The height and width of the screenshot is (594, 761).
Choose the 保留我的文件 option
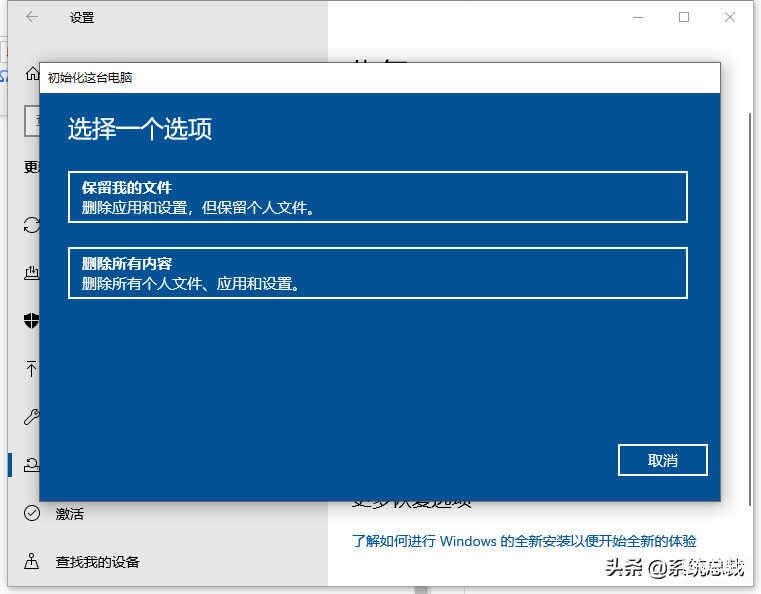click(377, 197)
